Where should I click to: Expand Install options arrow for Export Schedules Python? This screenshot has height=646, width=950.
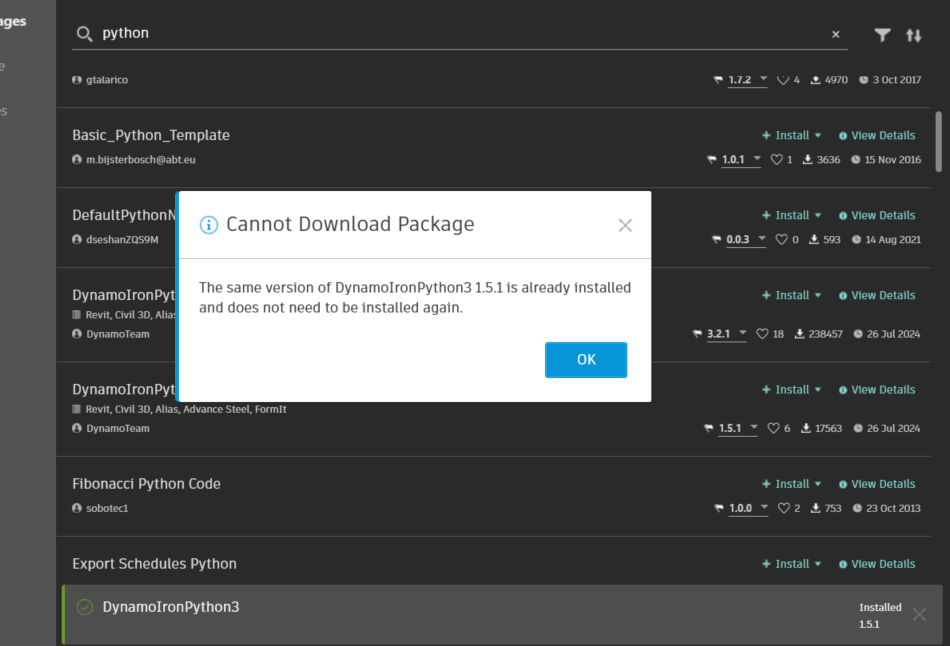tap(818, 564)
